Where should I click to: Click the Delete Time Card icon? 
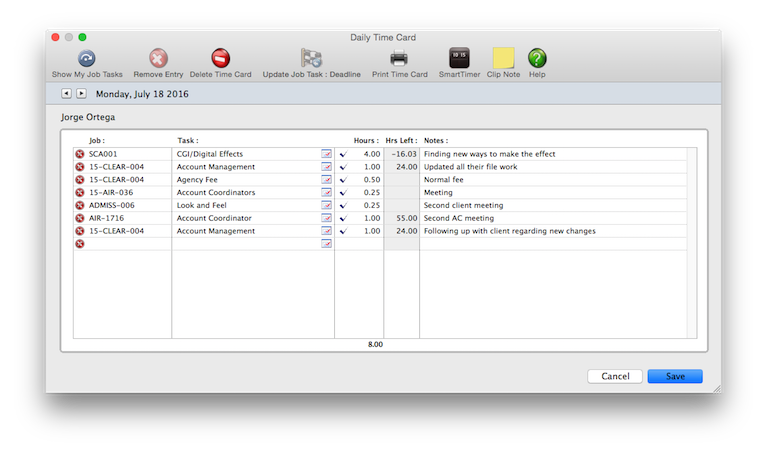[221, 59]
